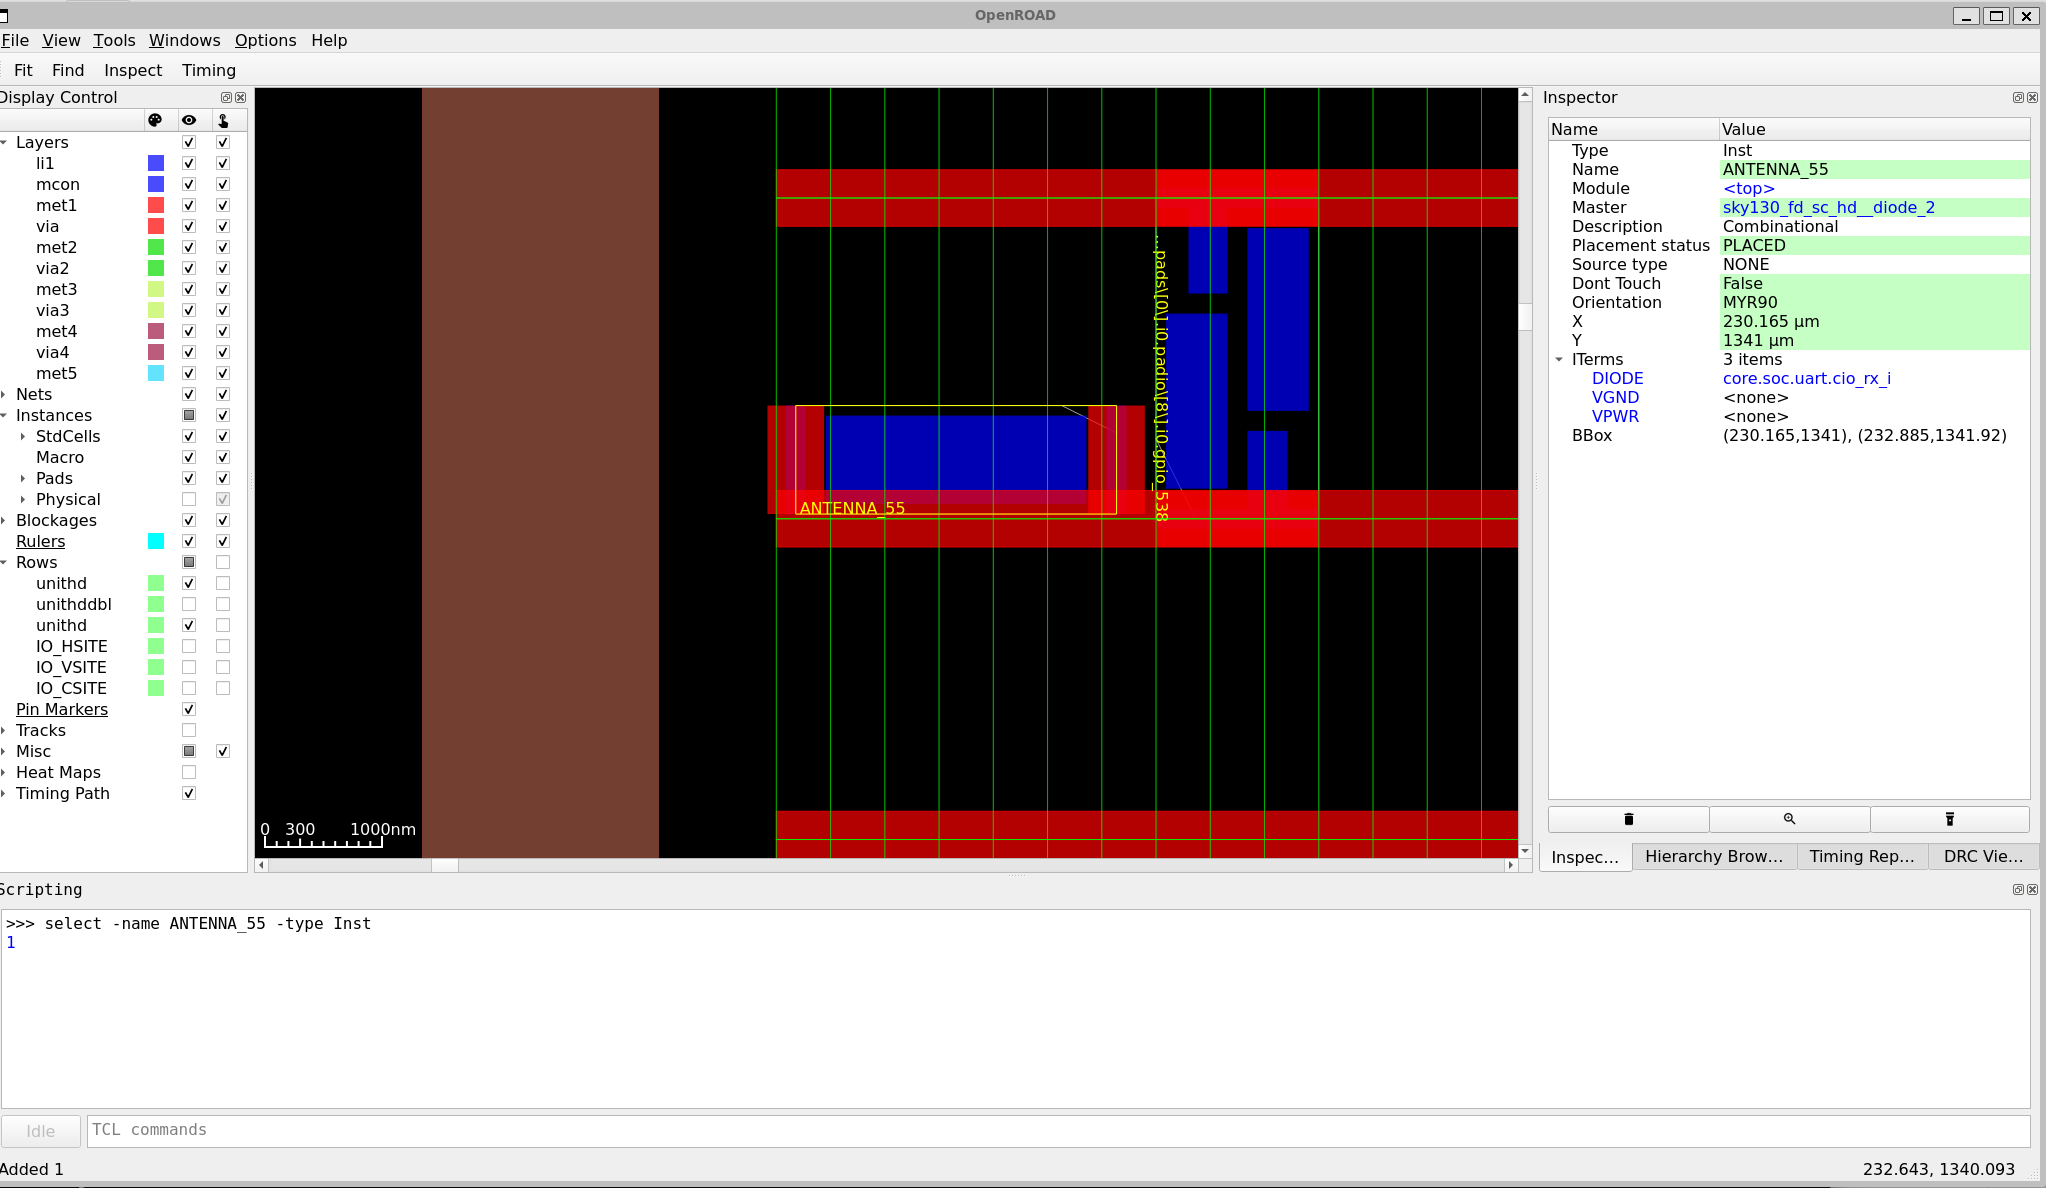
Task: Click the undock icon on the Display Control panel
Action: [226, 97]
